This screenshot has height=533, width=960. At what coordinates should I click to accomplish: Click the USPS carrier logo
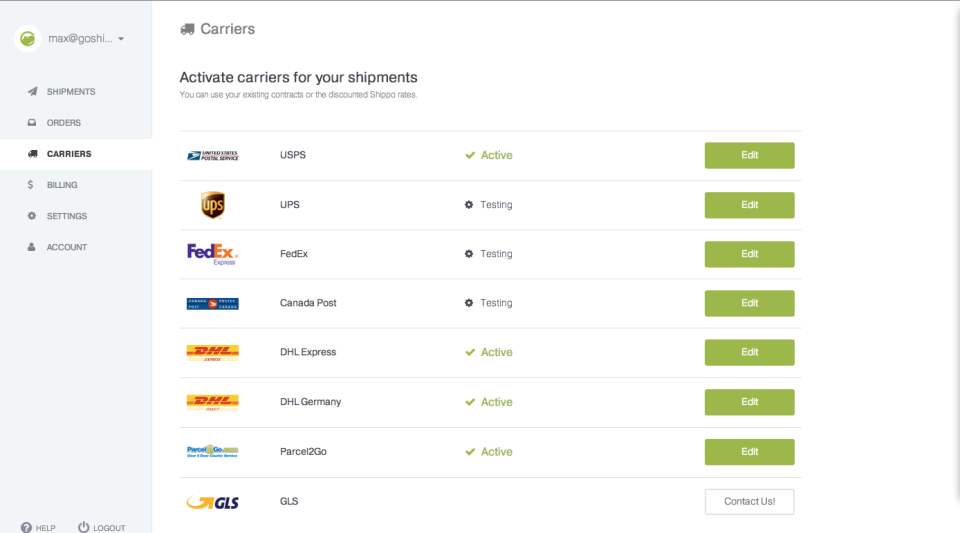(x=212, y=156)
